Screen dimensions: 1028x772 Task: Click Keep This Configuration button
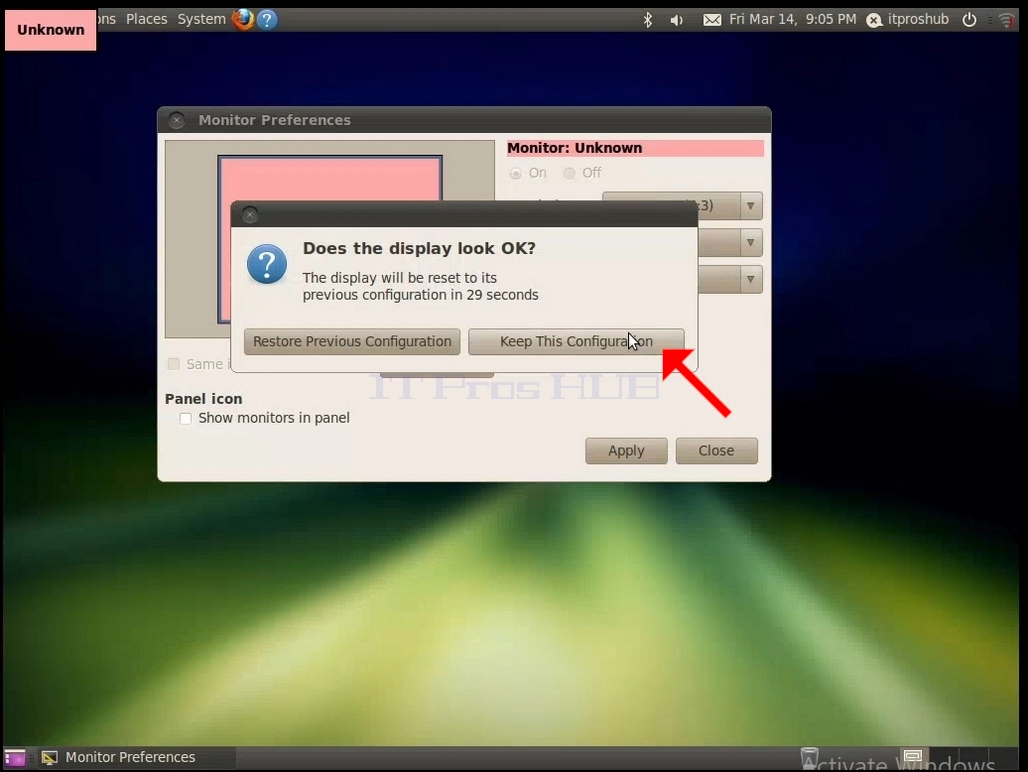pos(576,341)
